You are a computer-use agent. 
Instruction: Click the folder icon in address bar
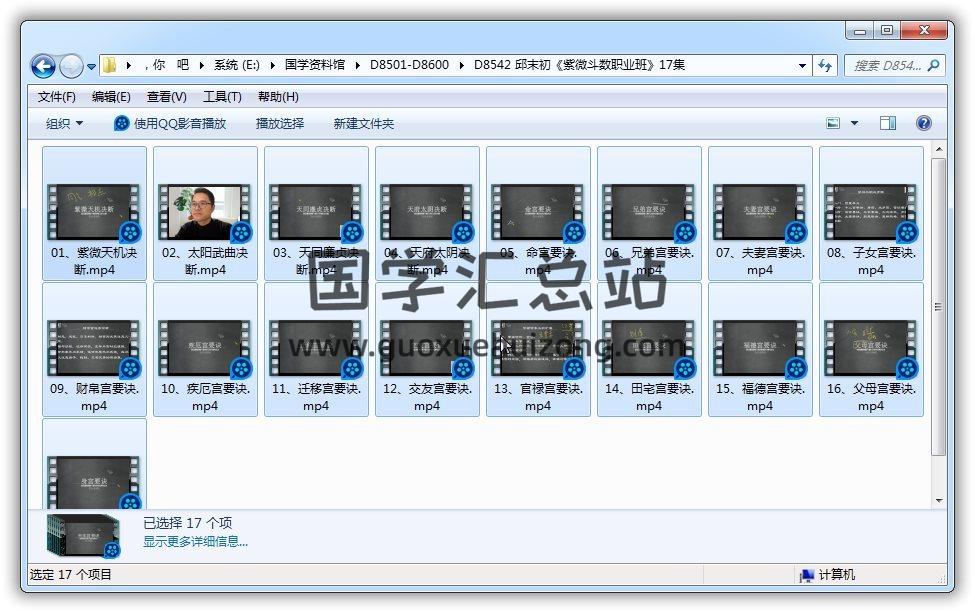click(110, 66)
